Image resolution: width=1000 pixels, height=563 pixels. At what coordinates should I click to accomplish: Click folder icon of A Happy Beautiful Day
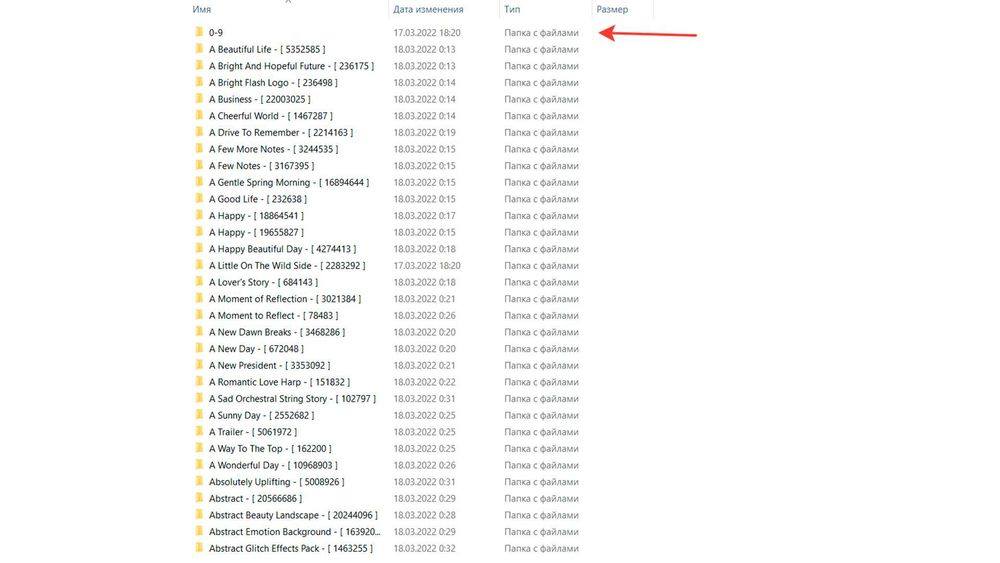coord(199,248)
